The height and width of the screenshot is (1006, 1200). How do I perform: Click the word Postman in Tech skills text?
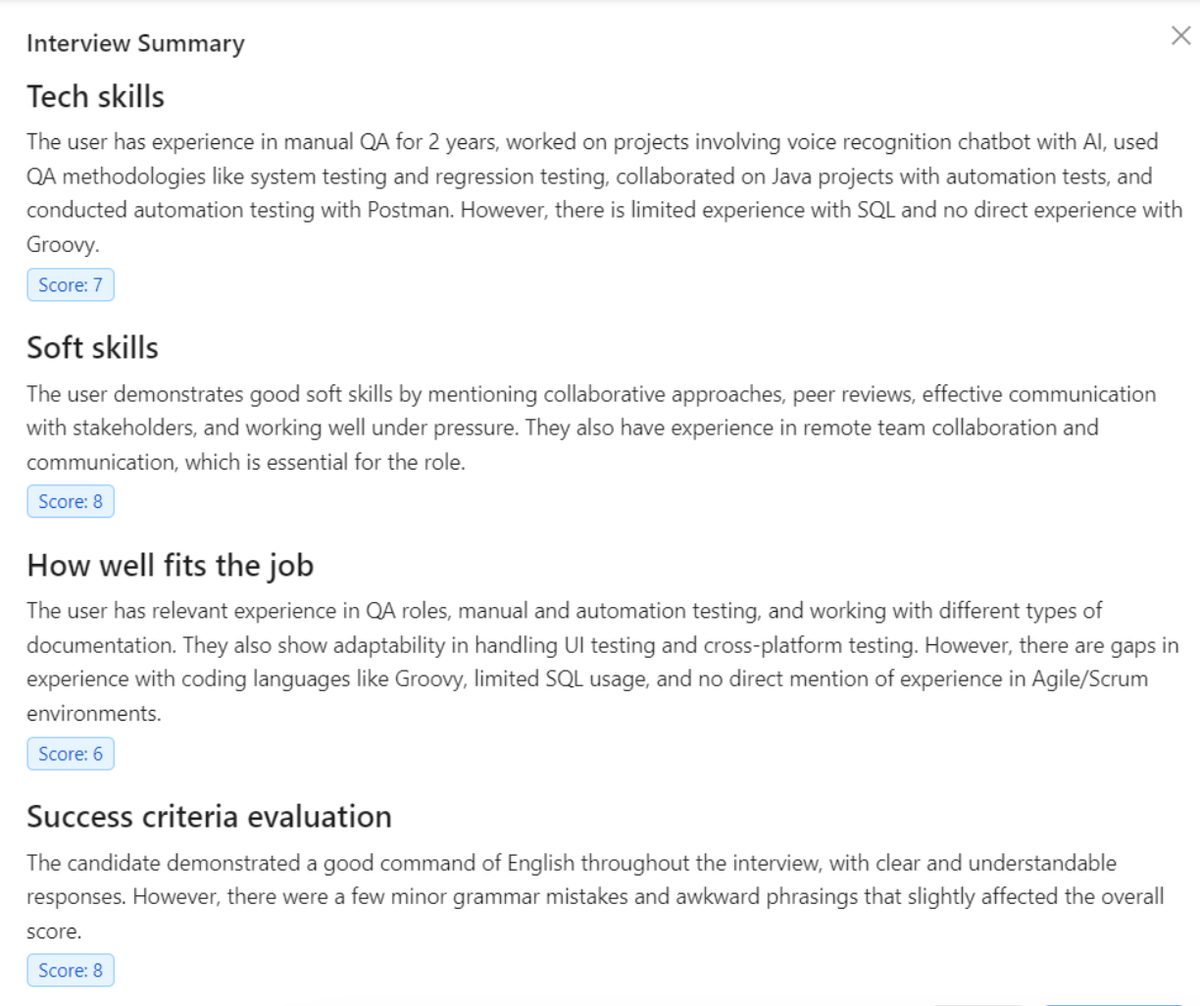pyautogui.click(x=417, y=211)
